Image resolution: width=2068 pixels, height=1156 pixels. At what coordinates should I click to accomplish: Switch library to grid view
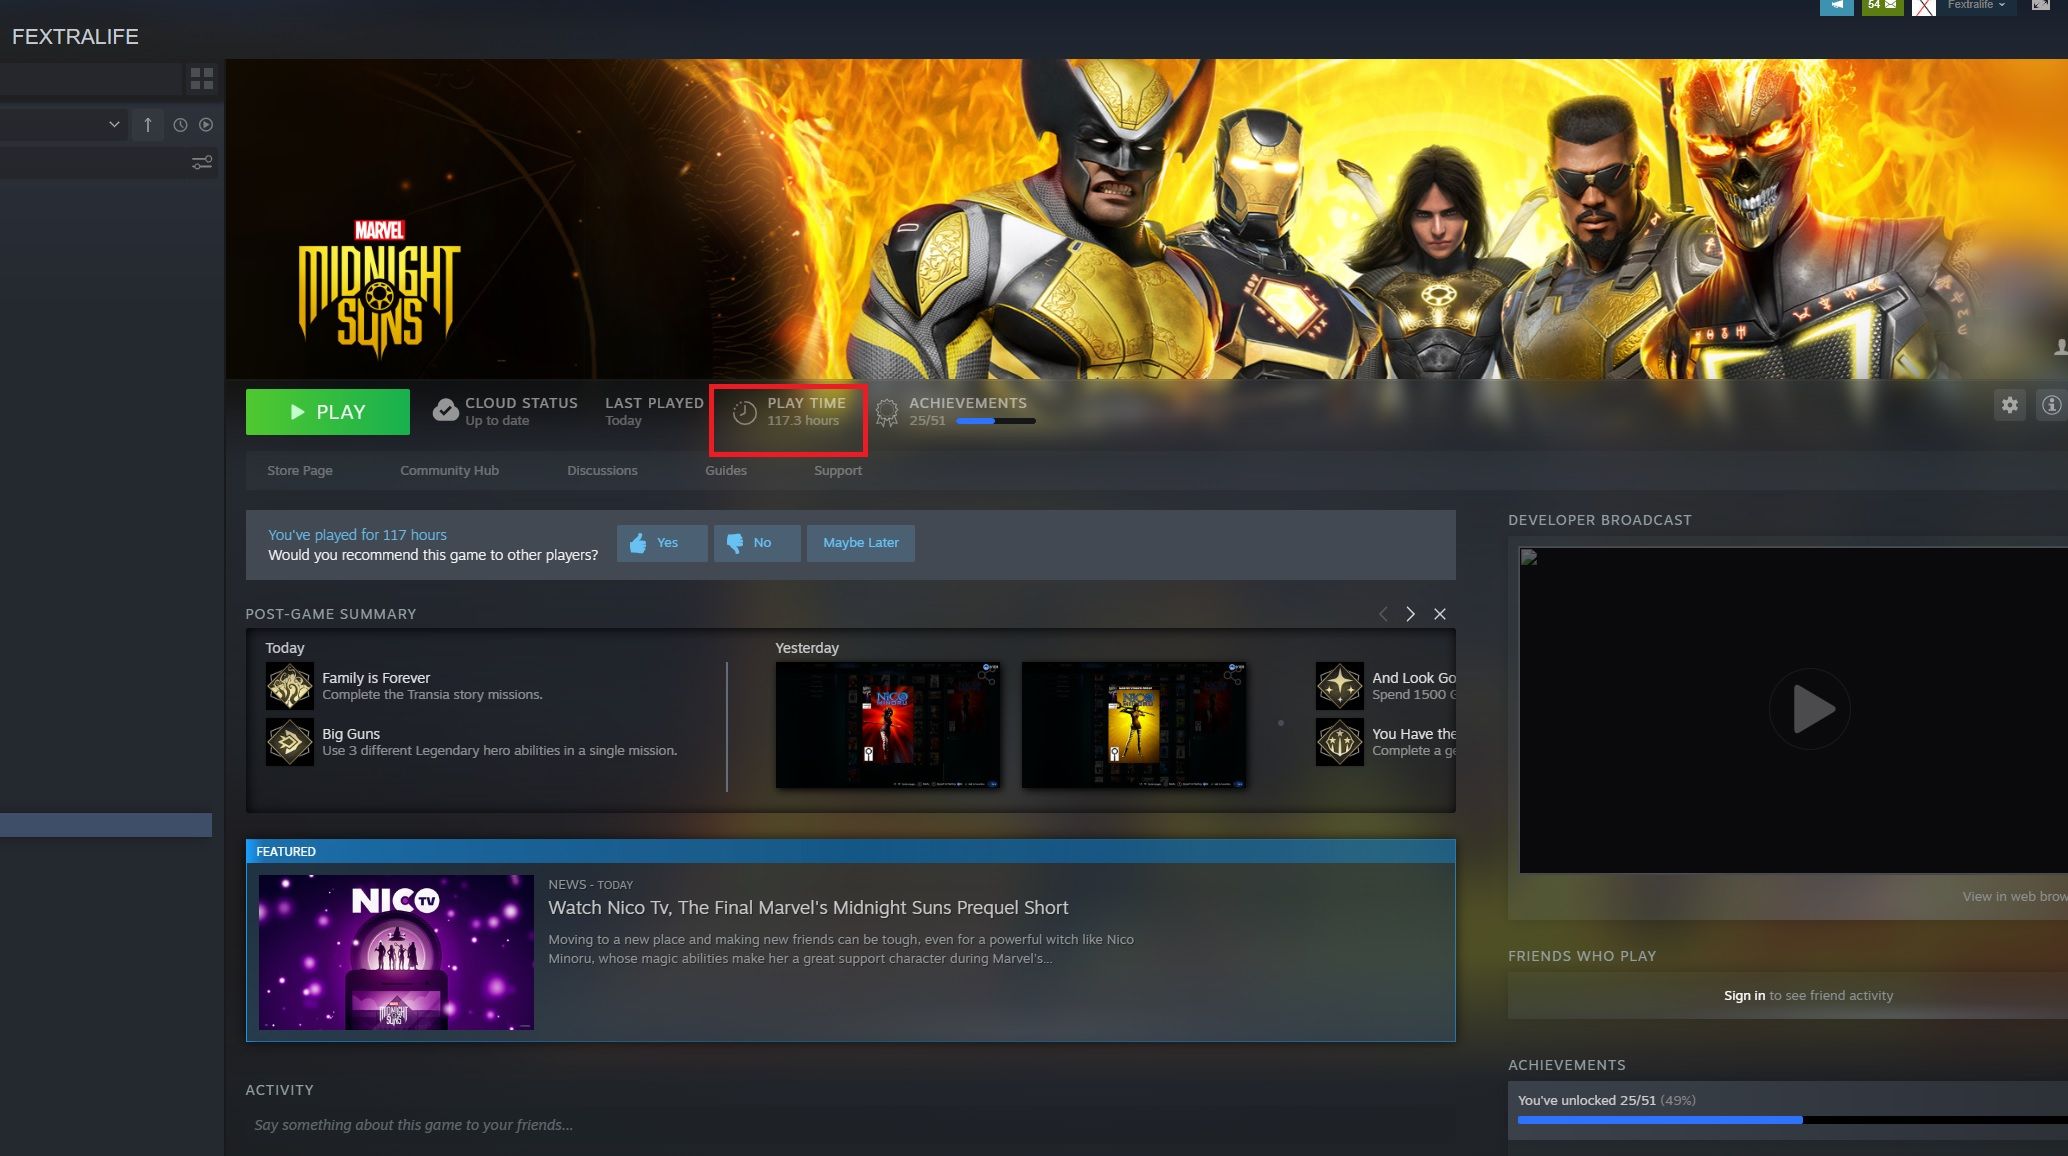pyautogui.click(x=202, y=78)
